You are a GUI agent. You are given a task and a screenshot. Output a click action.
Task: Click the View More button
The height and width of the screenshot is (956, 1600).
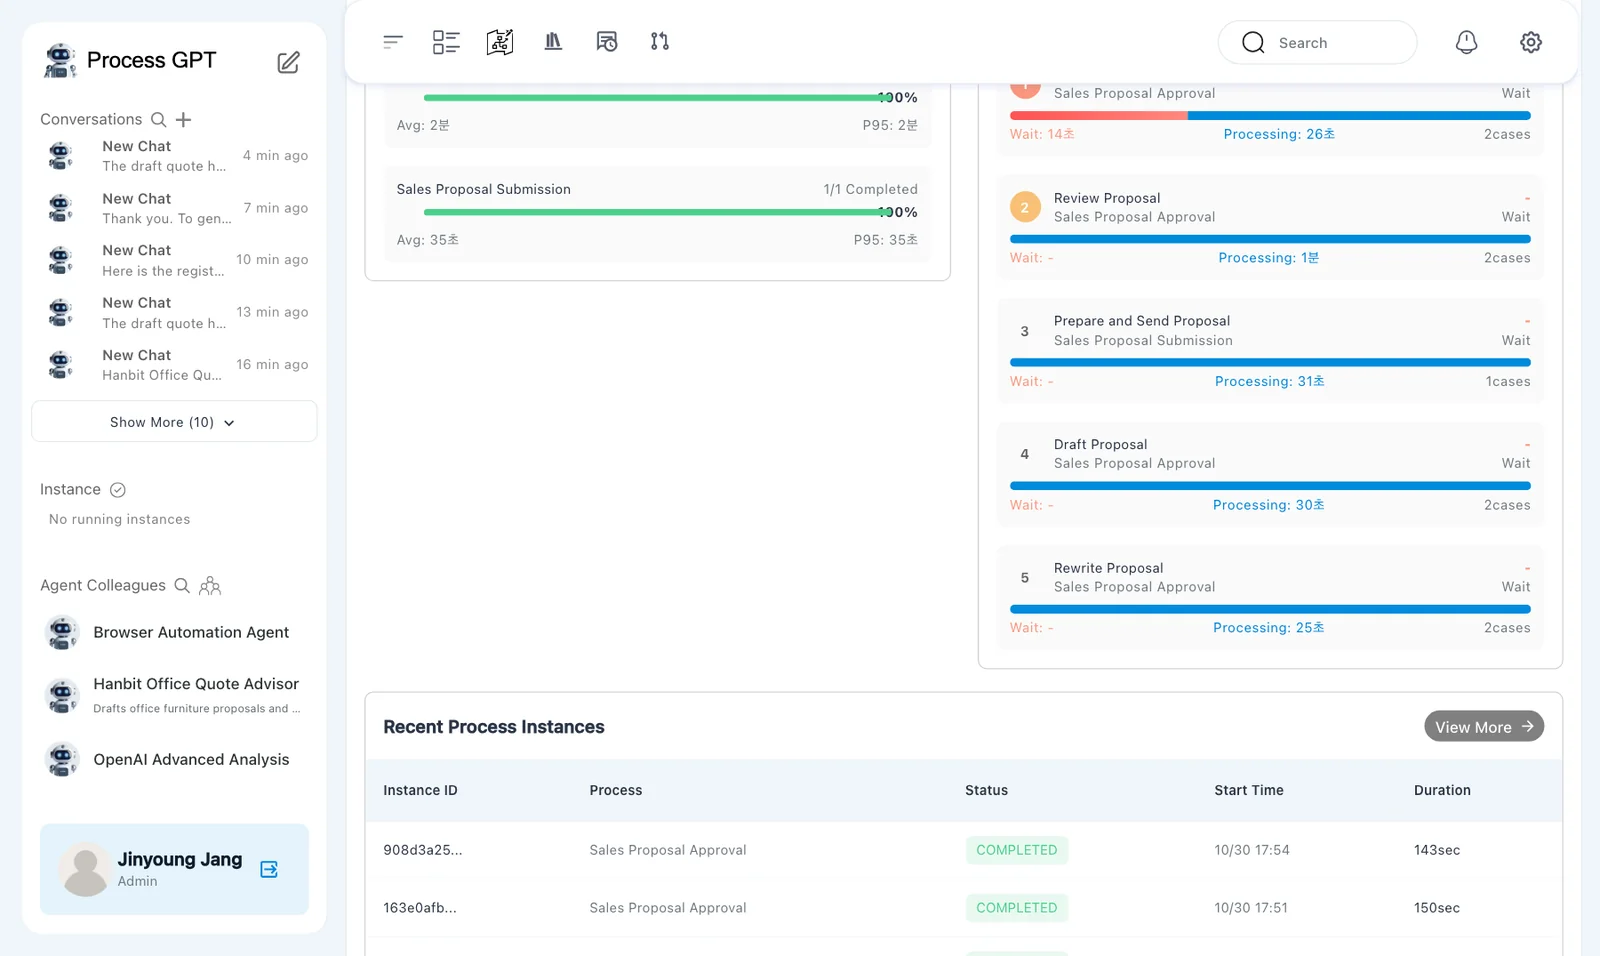point(1484,727)
